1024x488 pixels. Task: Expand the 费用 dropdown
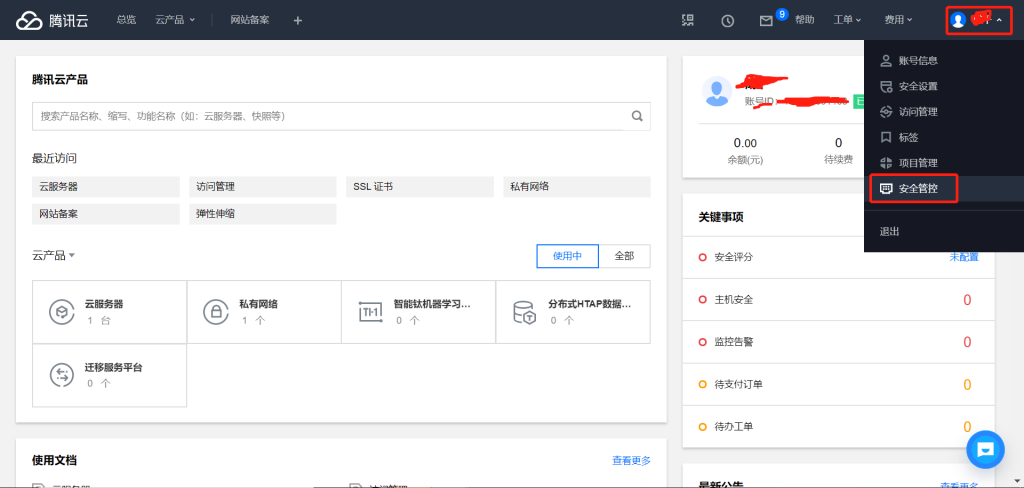(x=898, y=20)
